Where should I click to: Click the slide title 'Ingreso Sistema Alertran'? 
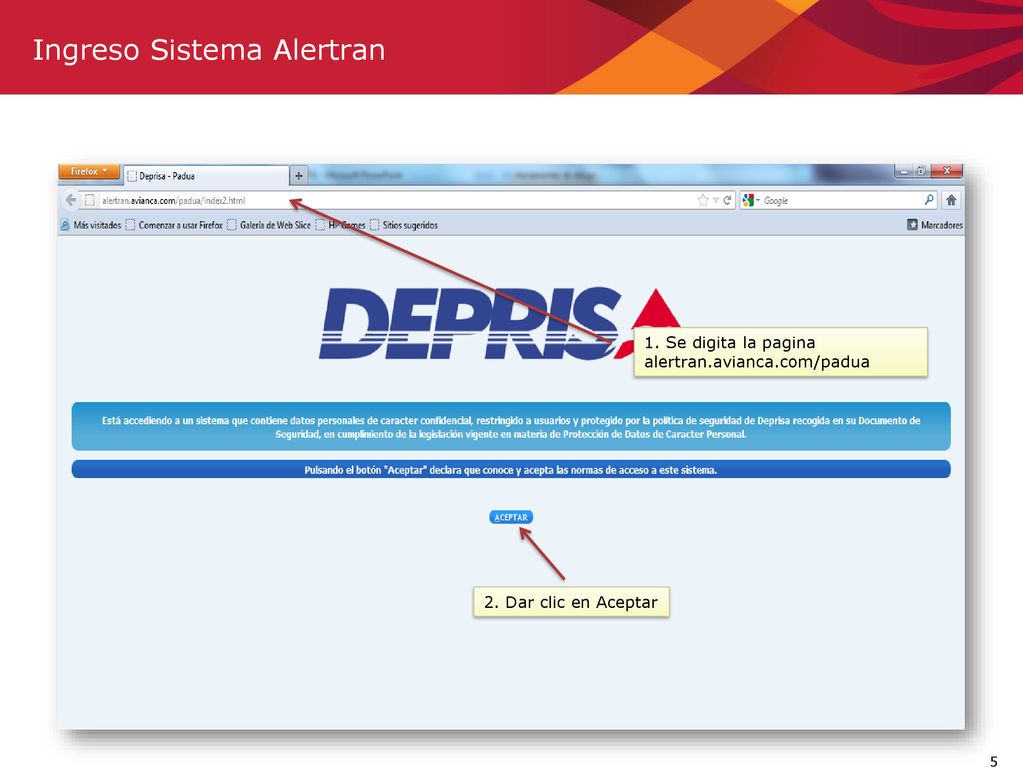tap(209, 50)
